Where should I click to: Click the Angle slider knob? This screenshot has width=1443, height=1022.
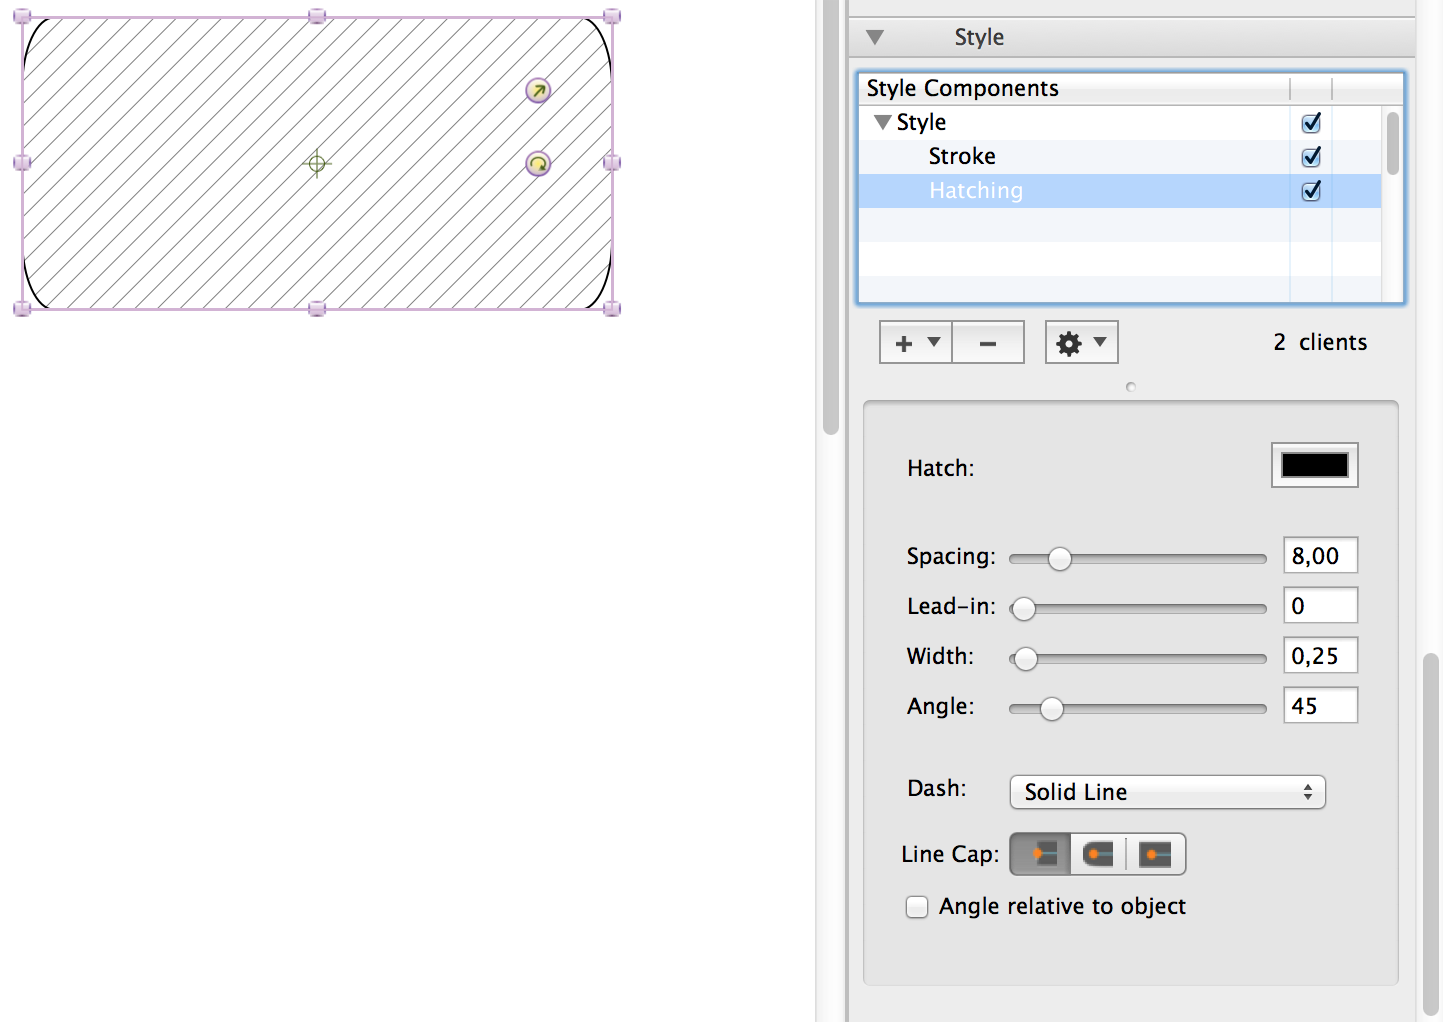pyautogui.click(x=1051, y=709)
